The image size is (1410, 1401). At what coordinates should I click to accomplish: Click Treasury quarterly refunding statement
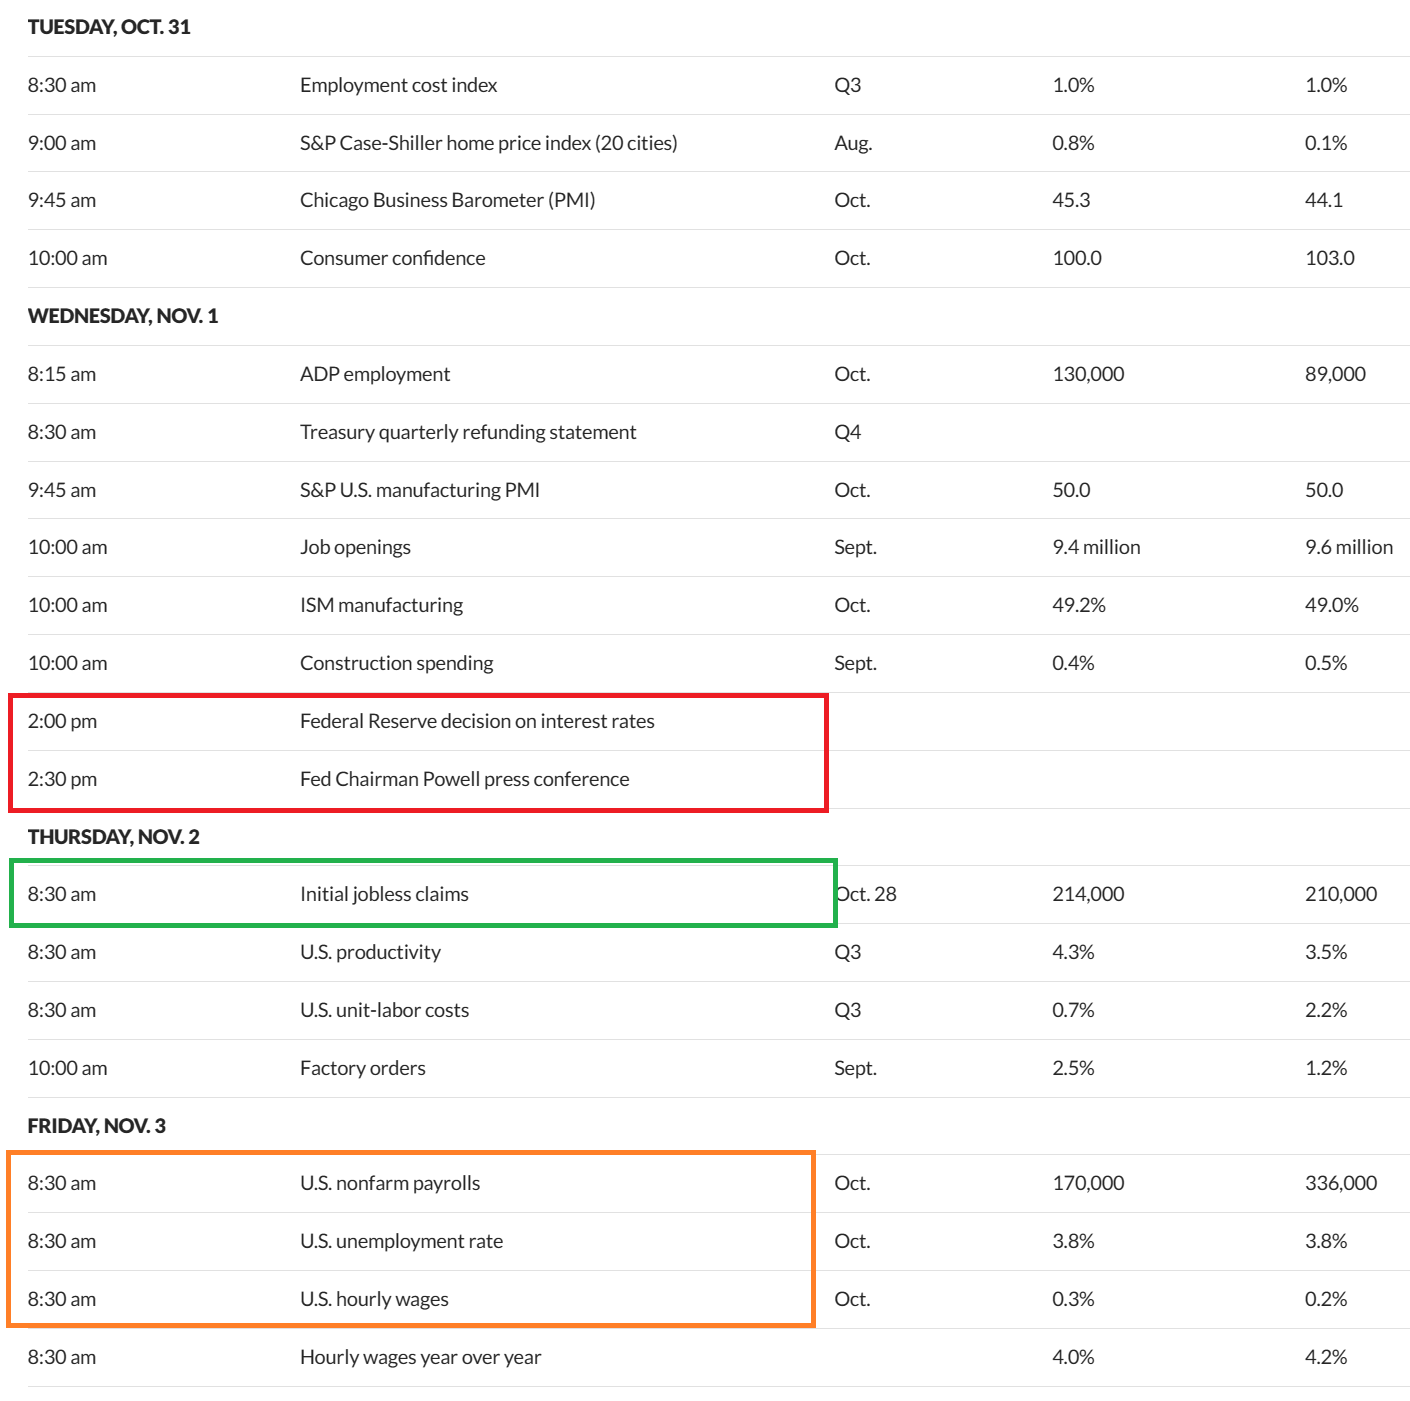[x=468, y=432]
